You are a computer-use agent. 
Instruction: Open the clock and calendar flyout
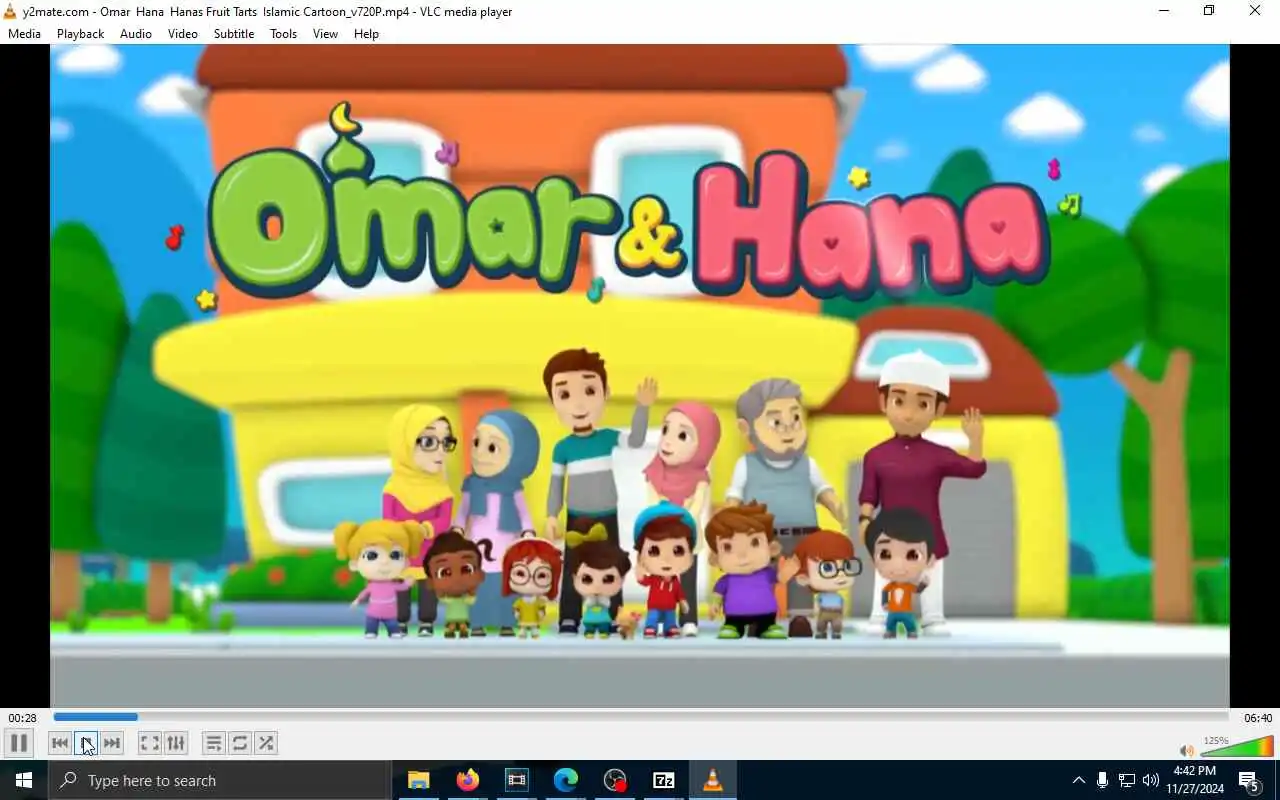[x=1194, y=780]
